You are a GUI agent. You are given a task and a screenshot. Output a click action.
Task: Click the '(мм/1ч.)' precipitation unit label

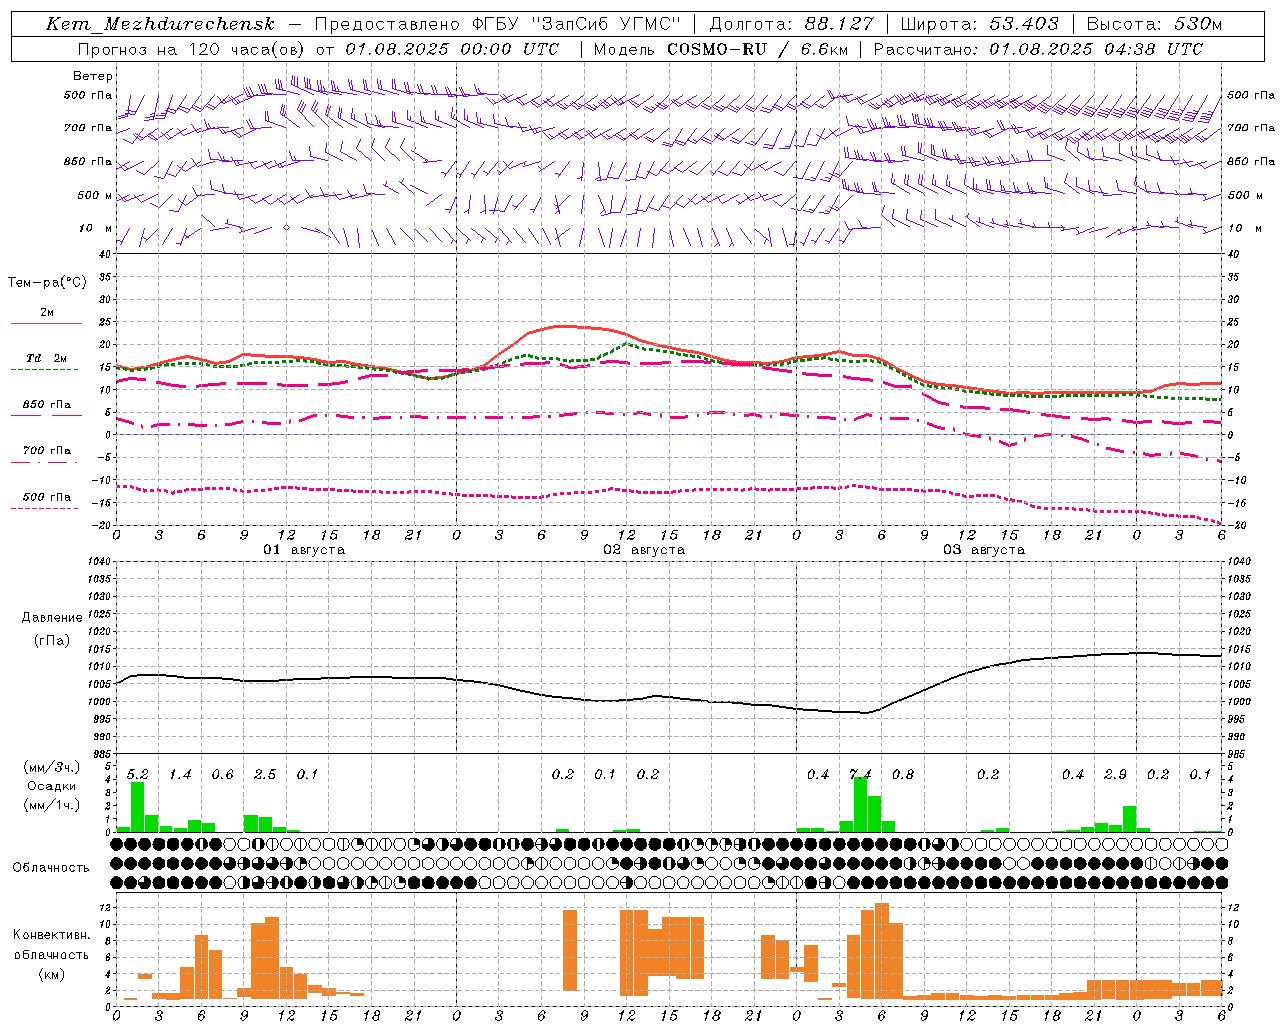pos(52,805)
